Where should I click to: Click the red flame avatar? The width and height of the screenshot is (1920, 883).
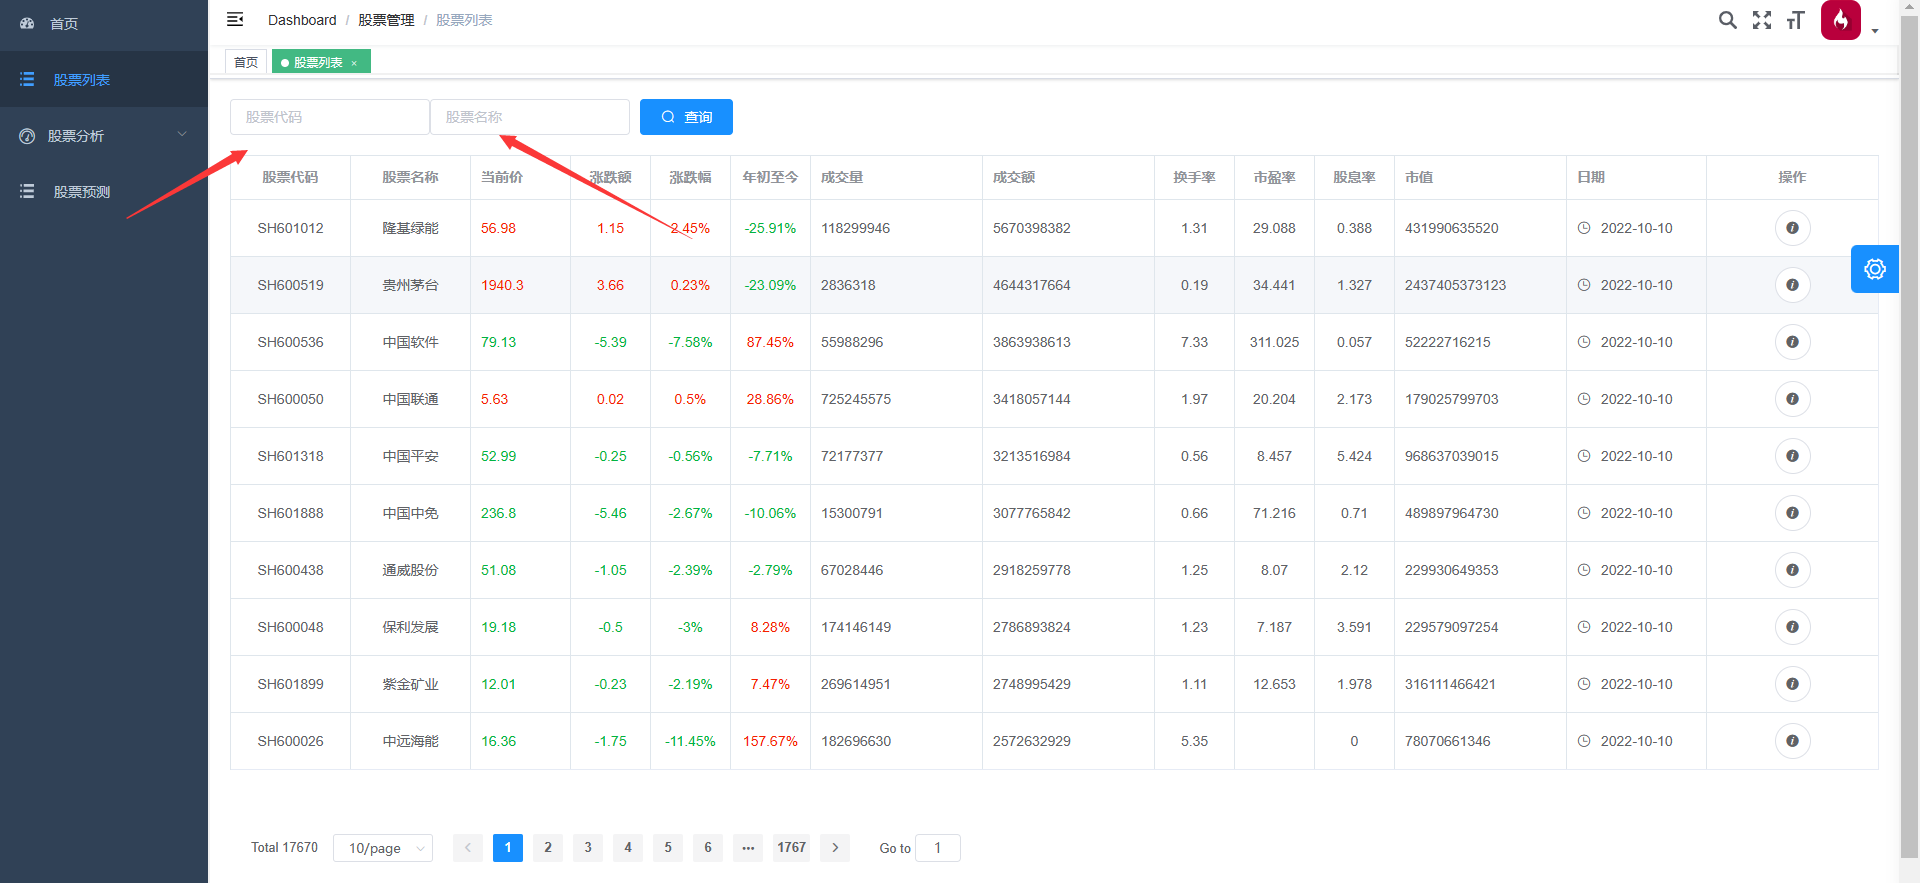click(1841, 20)
